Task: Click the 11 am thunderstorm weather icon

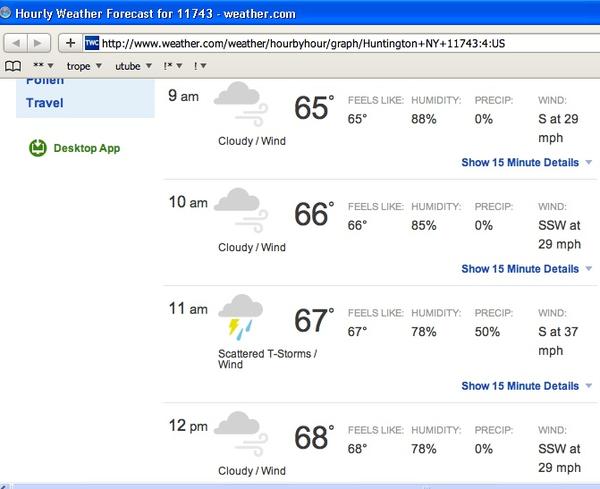Action: point(240,317)
